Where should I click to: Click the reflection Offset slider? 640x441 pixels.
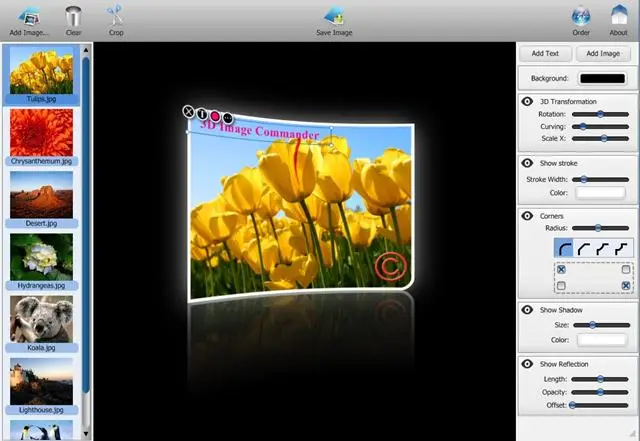click(600, 405)
